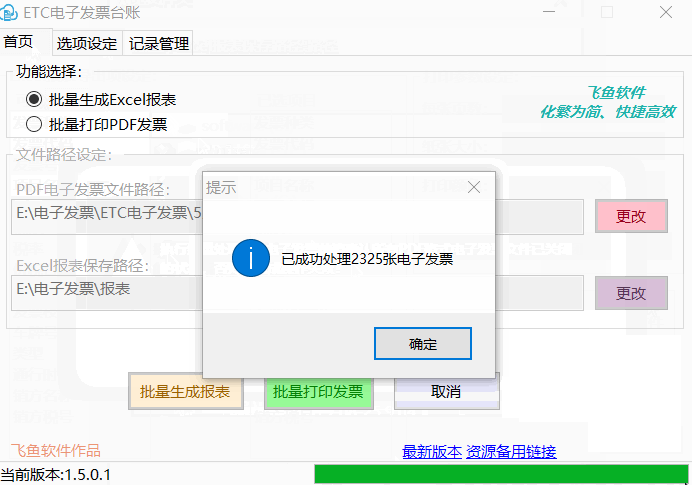Screen dimensions: 692x485
Task: Click the 已成功处理2325张电子发票 message
Action: 368,259
